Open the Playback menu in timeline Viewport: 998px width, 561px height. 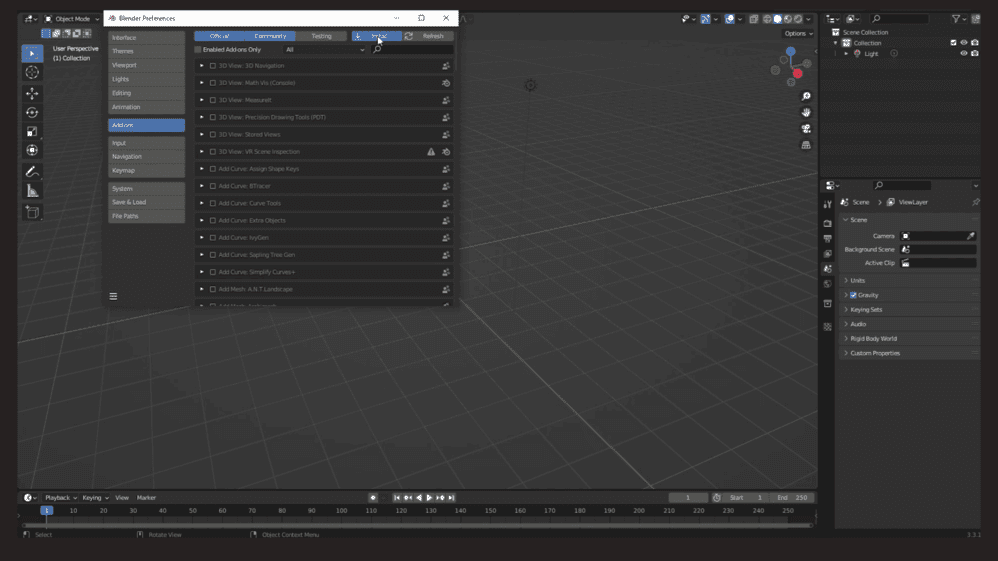tap(61, 498)
